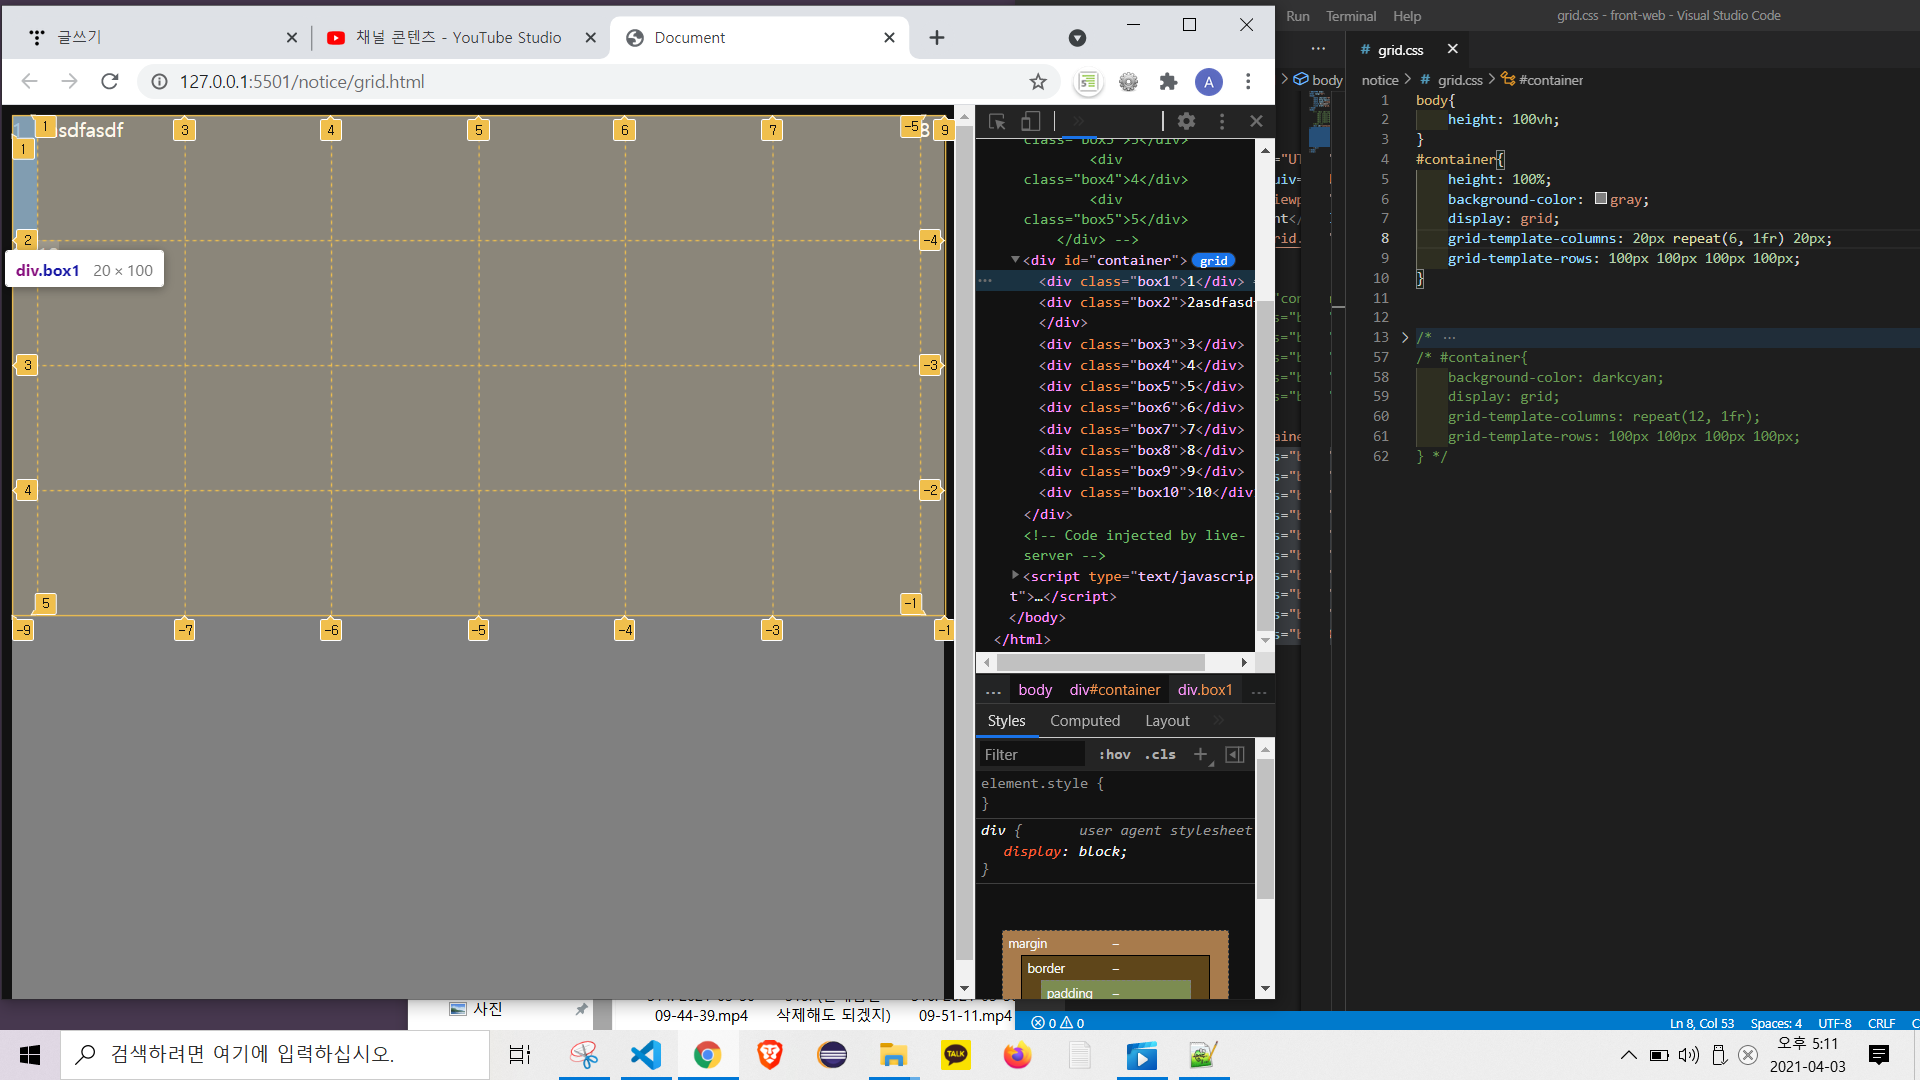Switch to the Computed tab

pyautogui.click(x=1084, y=721)
